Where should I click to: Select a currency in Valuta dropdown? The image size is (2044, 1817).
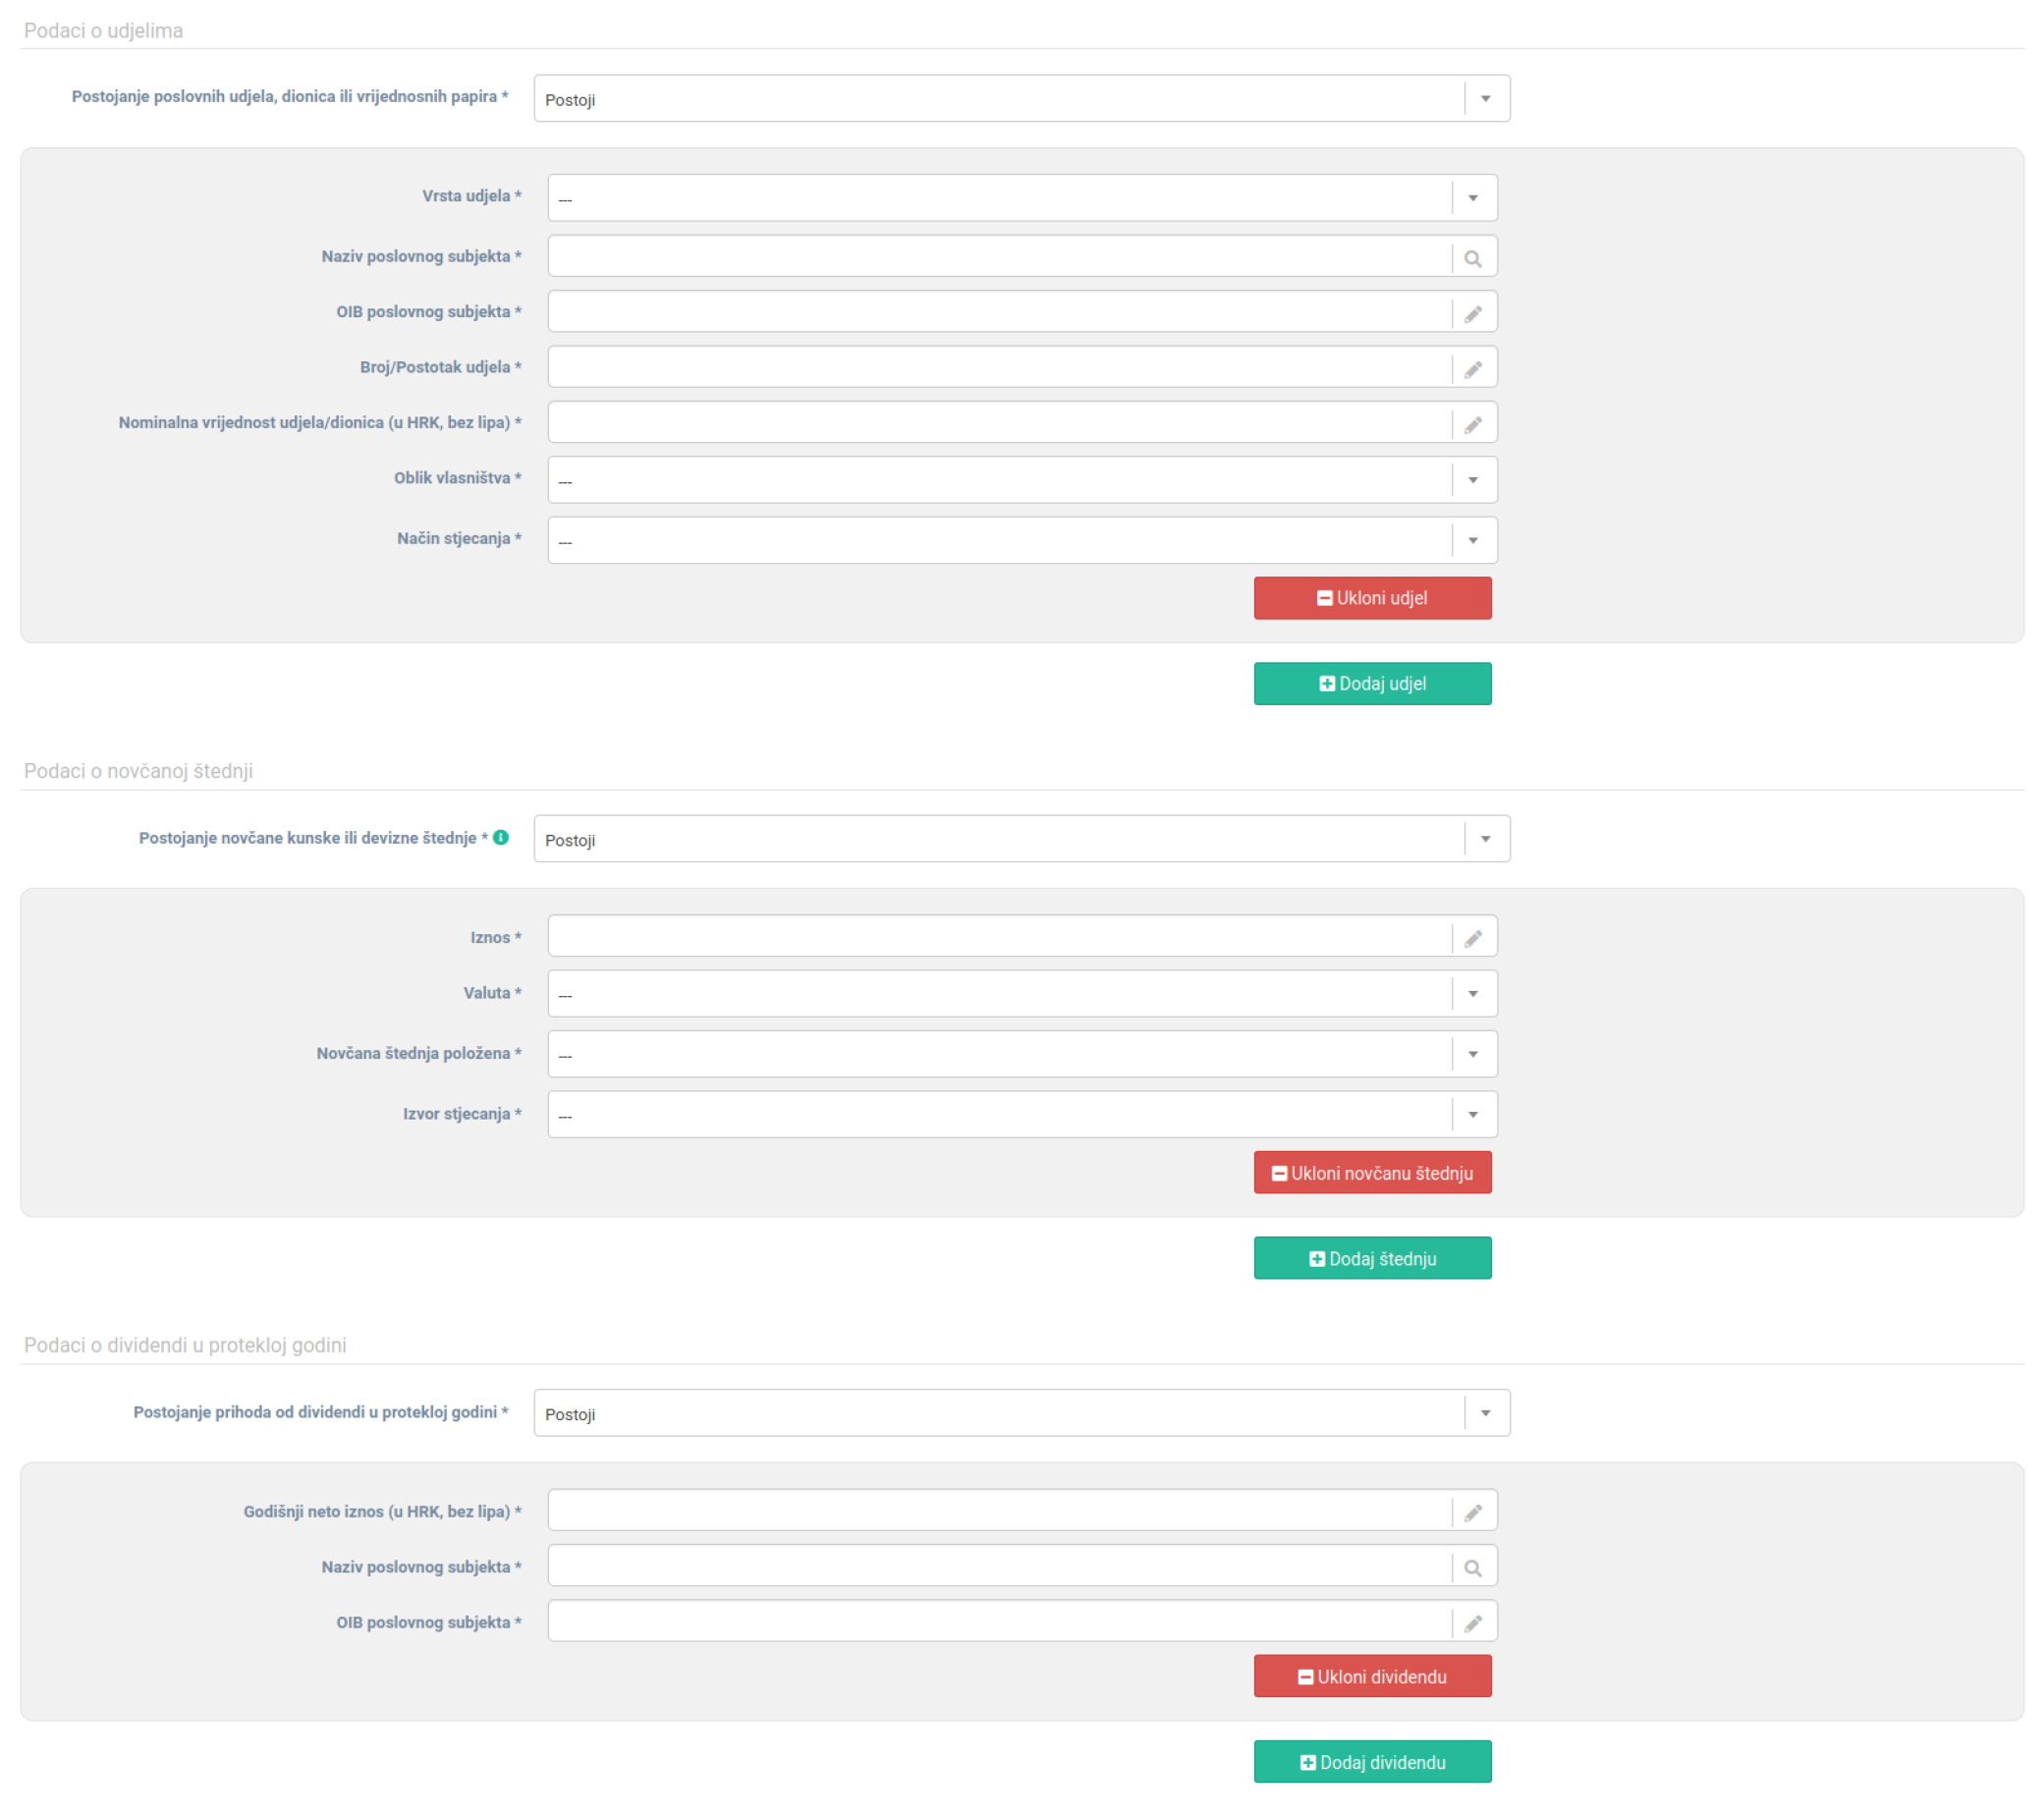(1021, 993)
